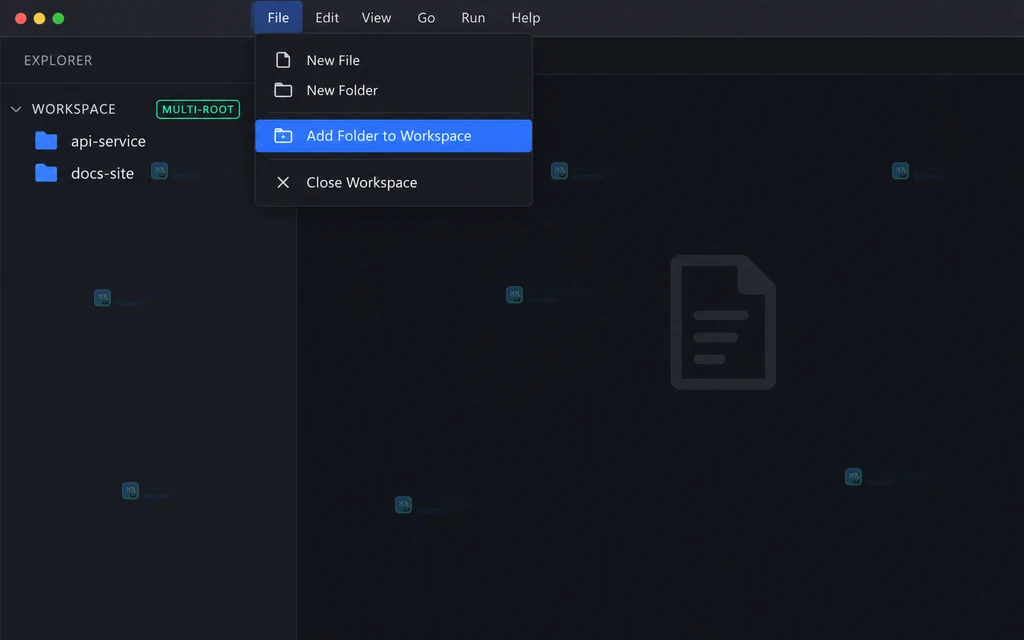Click the MULTI-ROOT badge
1024x640 pixels.
(198, 109)
